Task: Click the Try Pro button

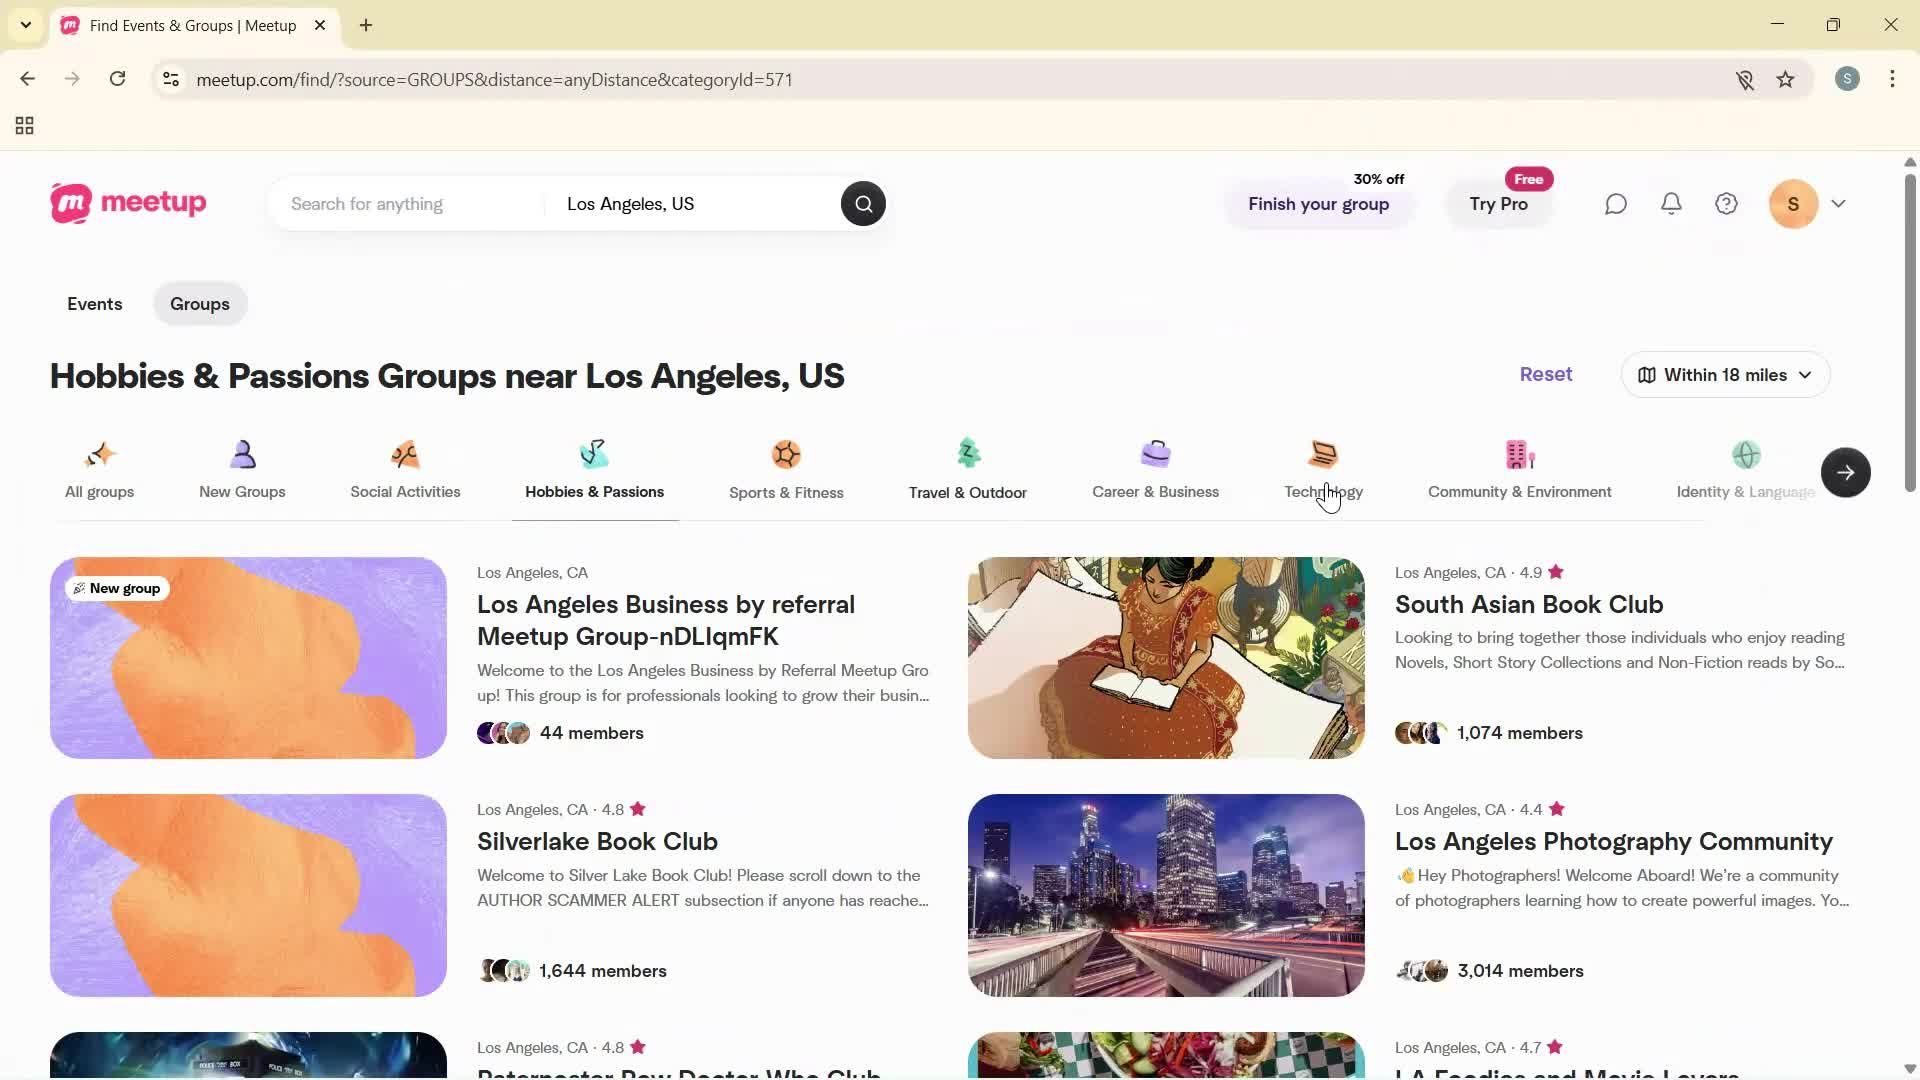Action: (x=1497, y=204)
